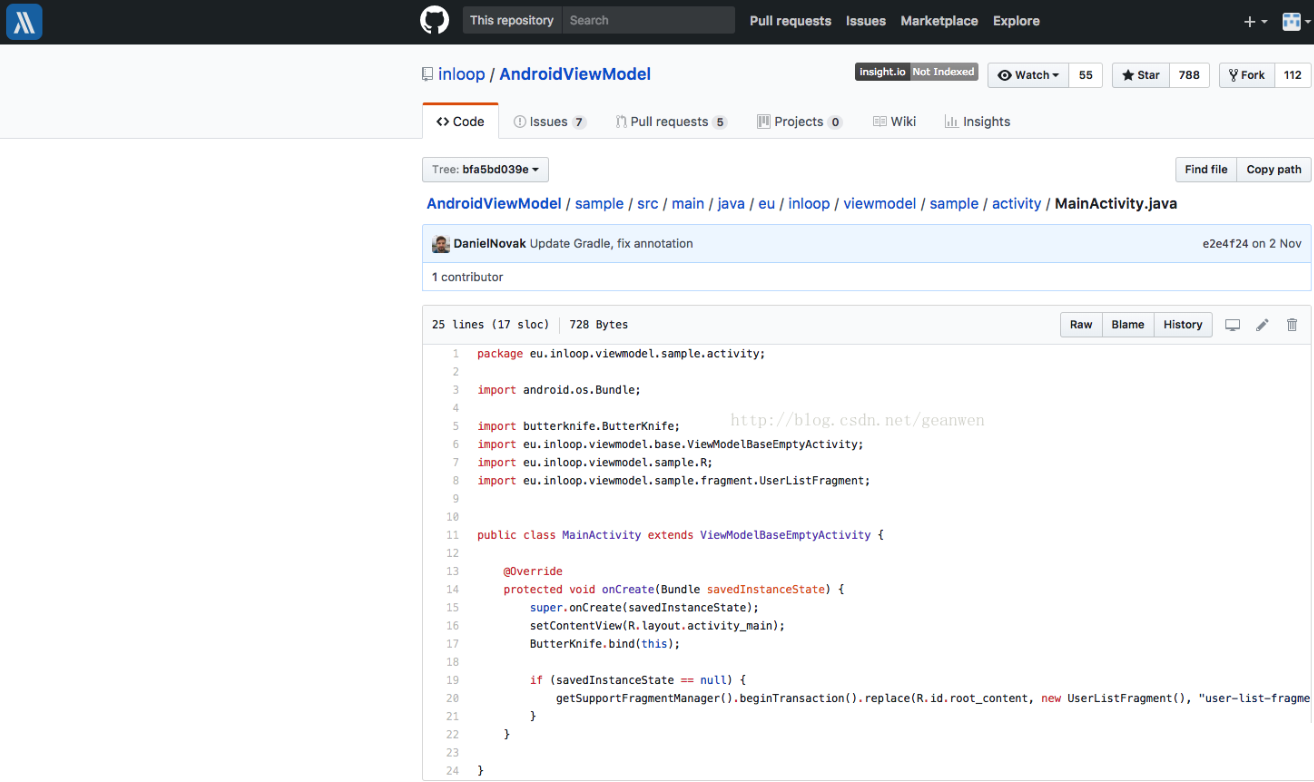Open the inloop owner link
Screen dimensions: 1314x782
point(461,74)
